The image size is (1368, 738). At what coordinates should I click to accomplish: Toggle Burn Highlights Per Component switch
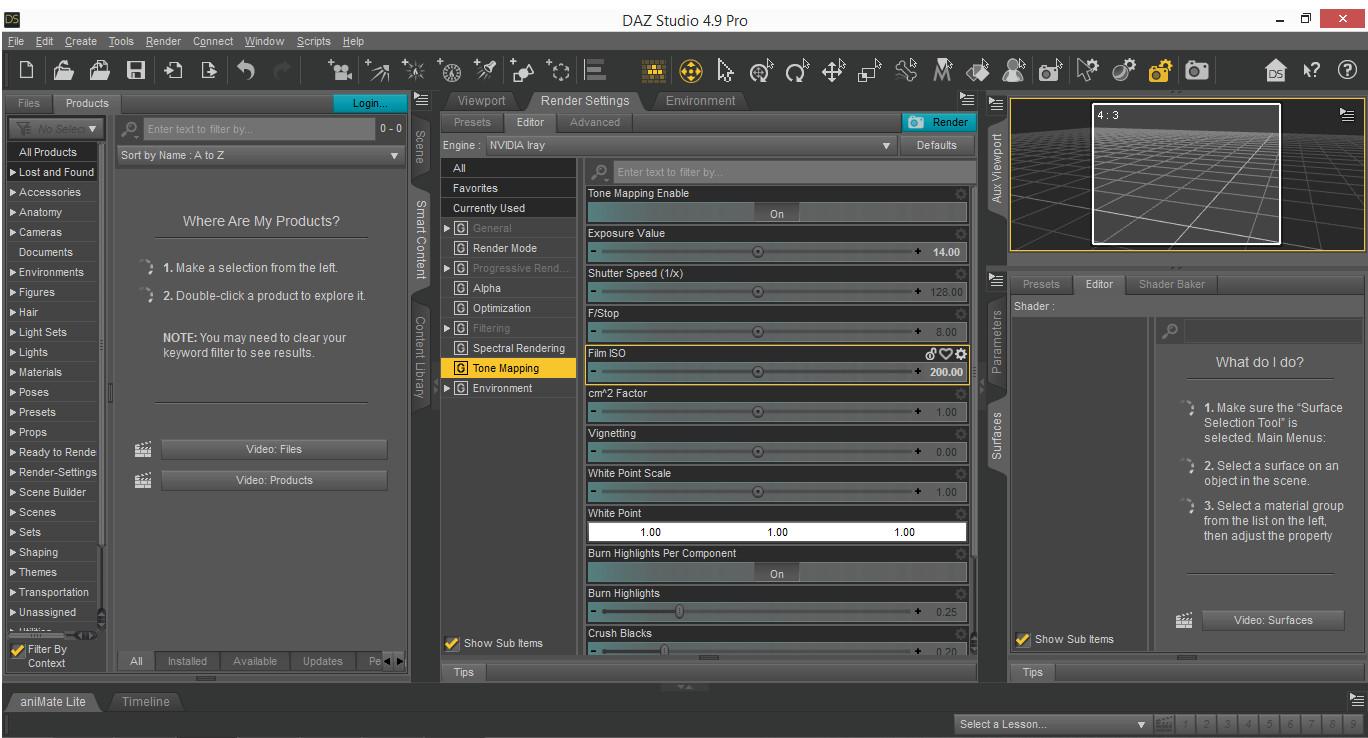tap(777, 573)
